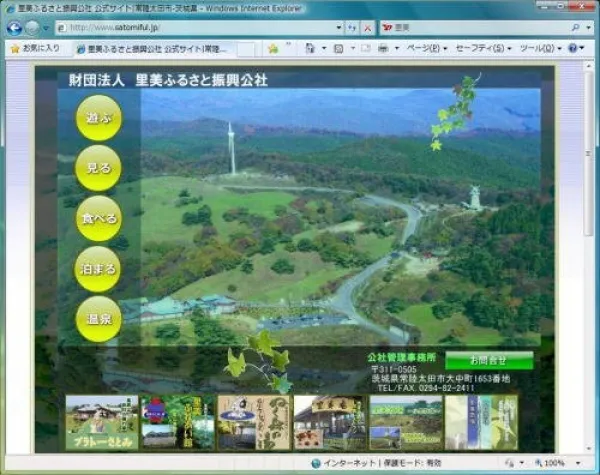Click the green お問合せ button
Screen dimensions: 600x475
pos(488,360)
